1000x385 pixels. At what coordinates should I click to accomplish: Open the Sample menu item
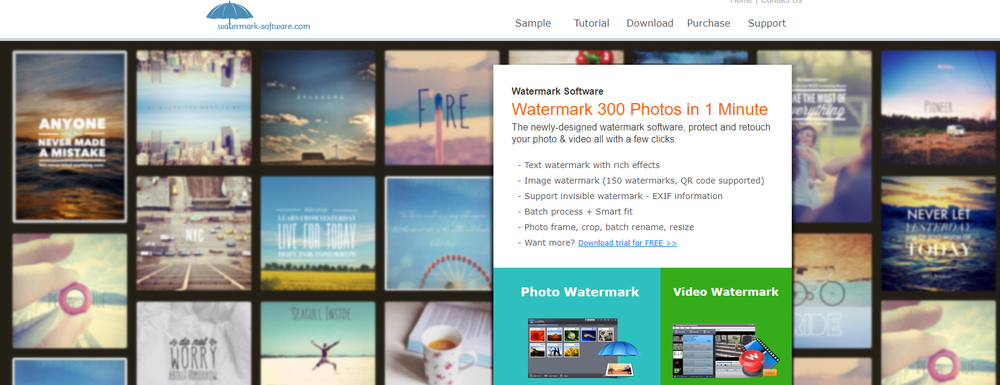533,23
